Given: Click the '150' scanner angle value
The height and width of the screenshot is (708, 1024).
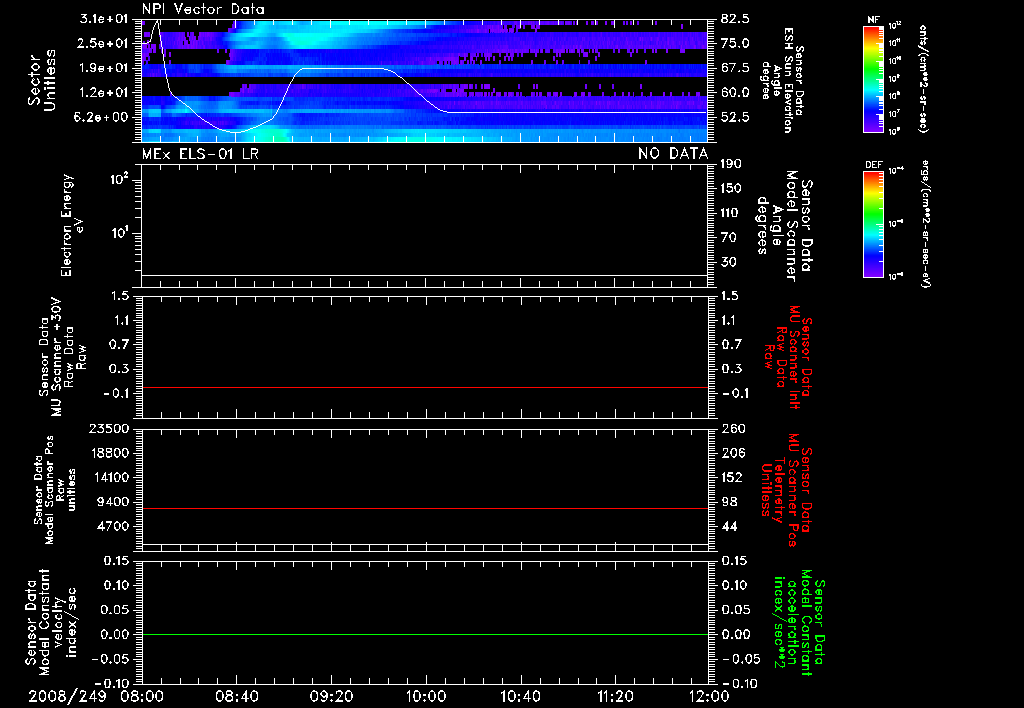Looking at the screenshot, I should [x=731, y=188].
